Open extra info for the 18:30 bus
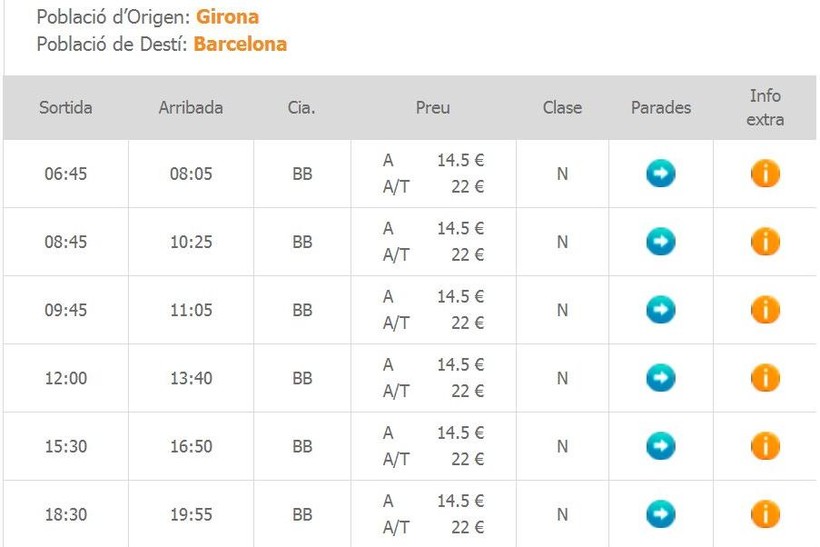Image resolution: width=820 pixels, height=547 pixels. [765, 514]
